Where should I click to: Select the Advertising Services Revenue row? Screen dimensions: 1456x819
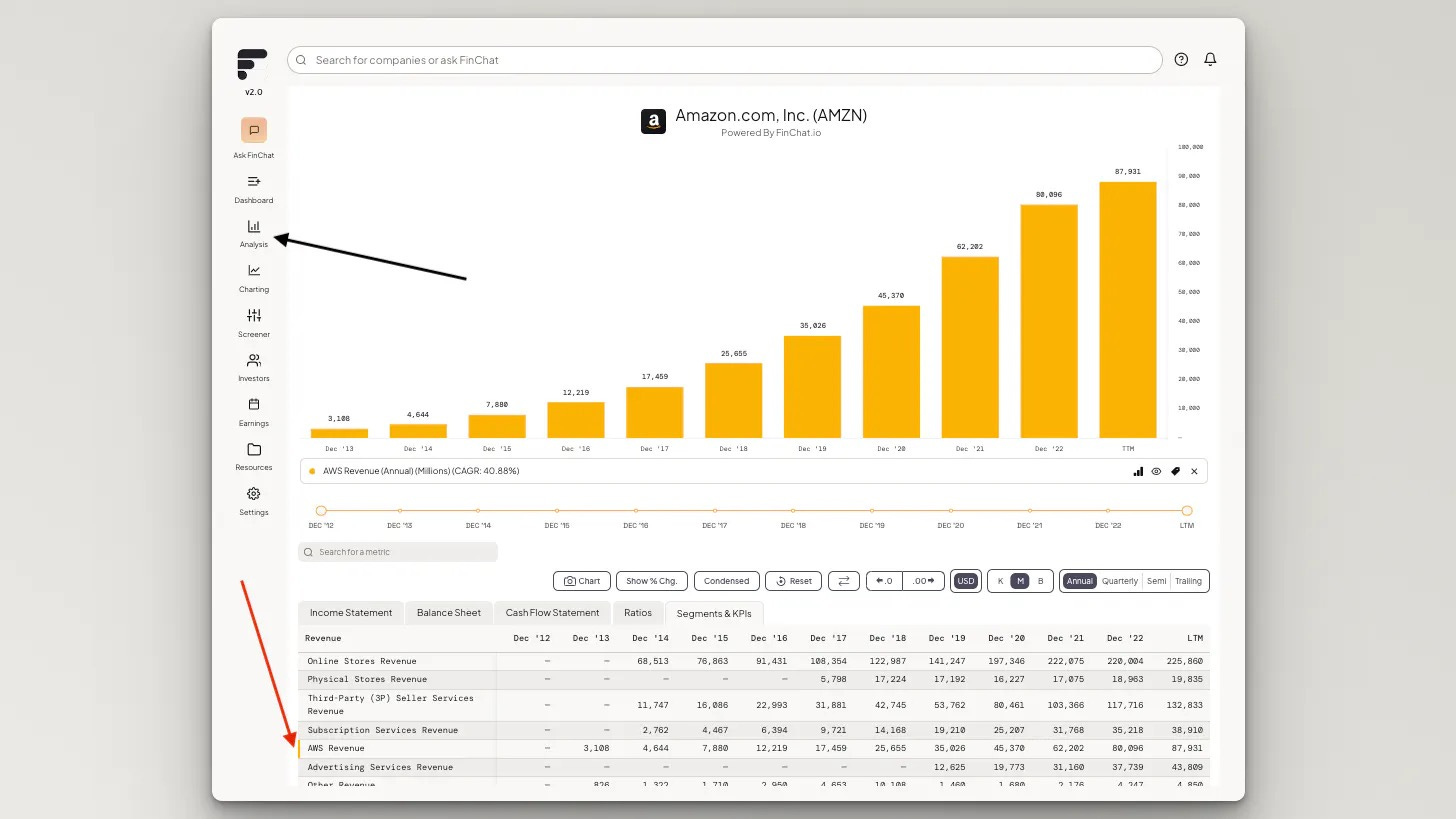[754, 767]
